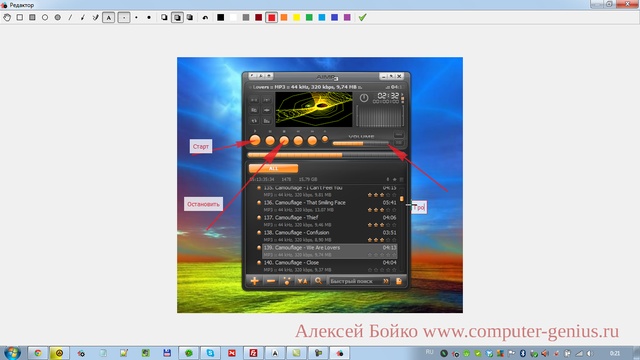Pick the orange color swatch
The image size is (640, 360).
284,18
